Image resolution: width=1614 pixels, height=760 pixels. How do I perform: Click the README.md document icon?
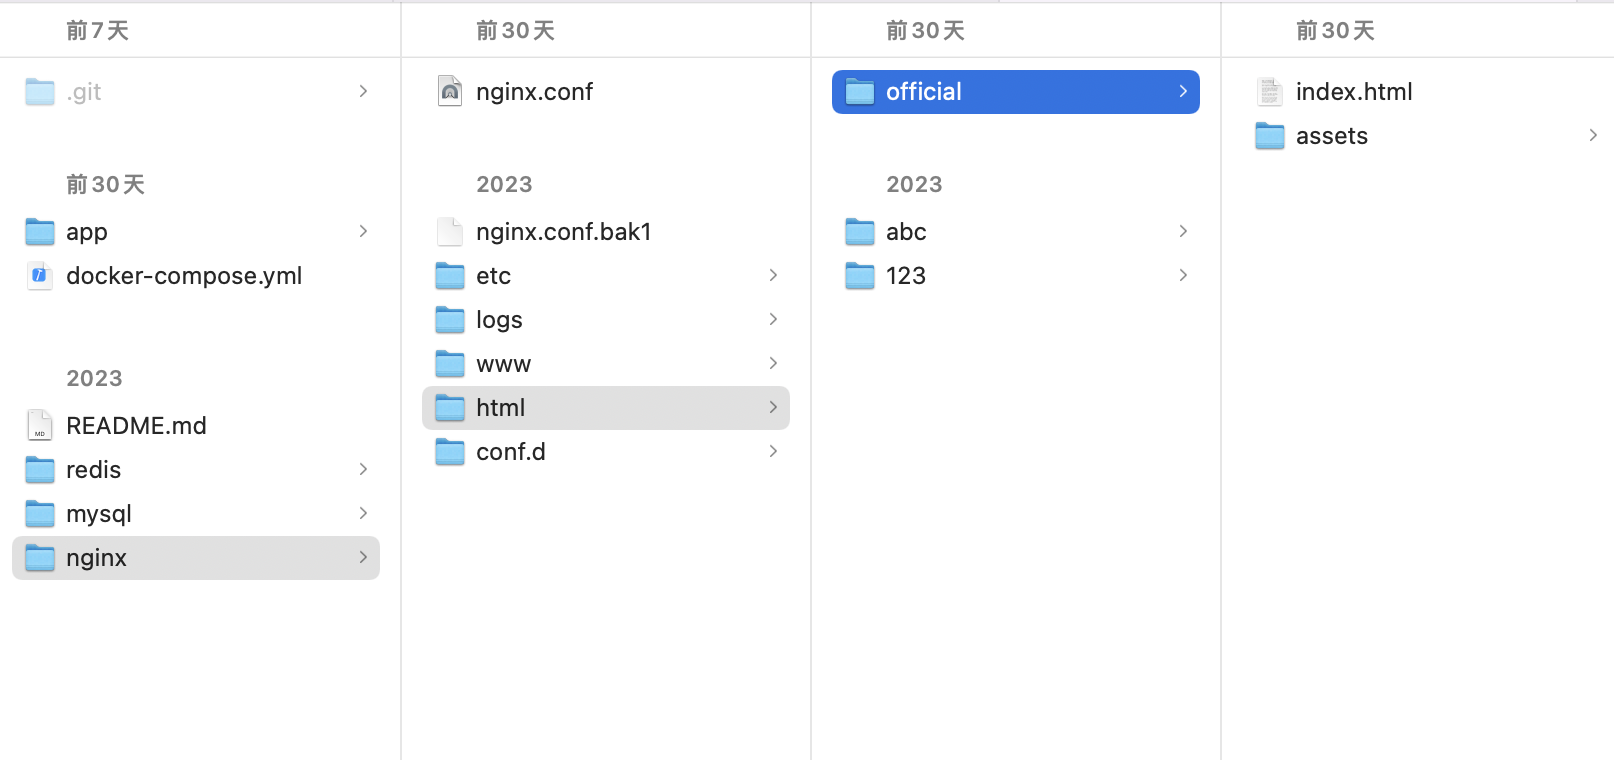pyautogui.click(x=39, y=426)
